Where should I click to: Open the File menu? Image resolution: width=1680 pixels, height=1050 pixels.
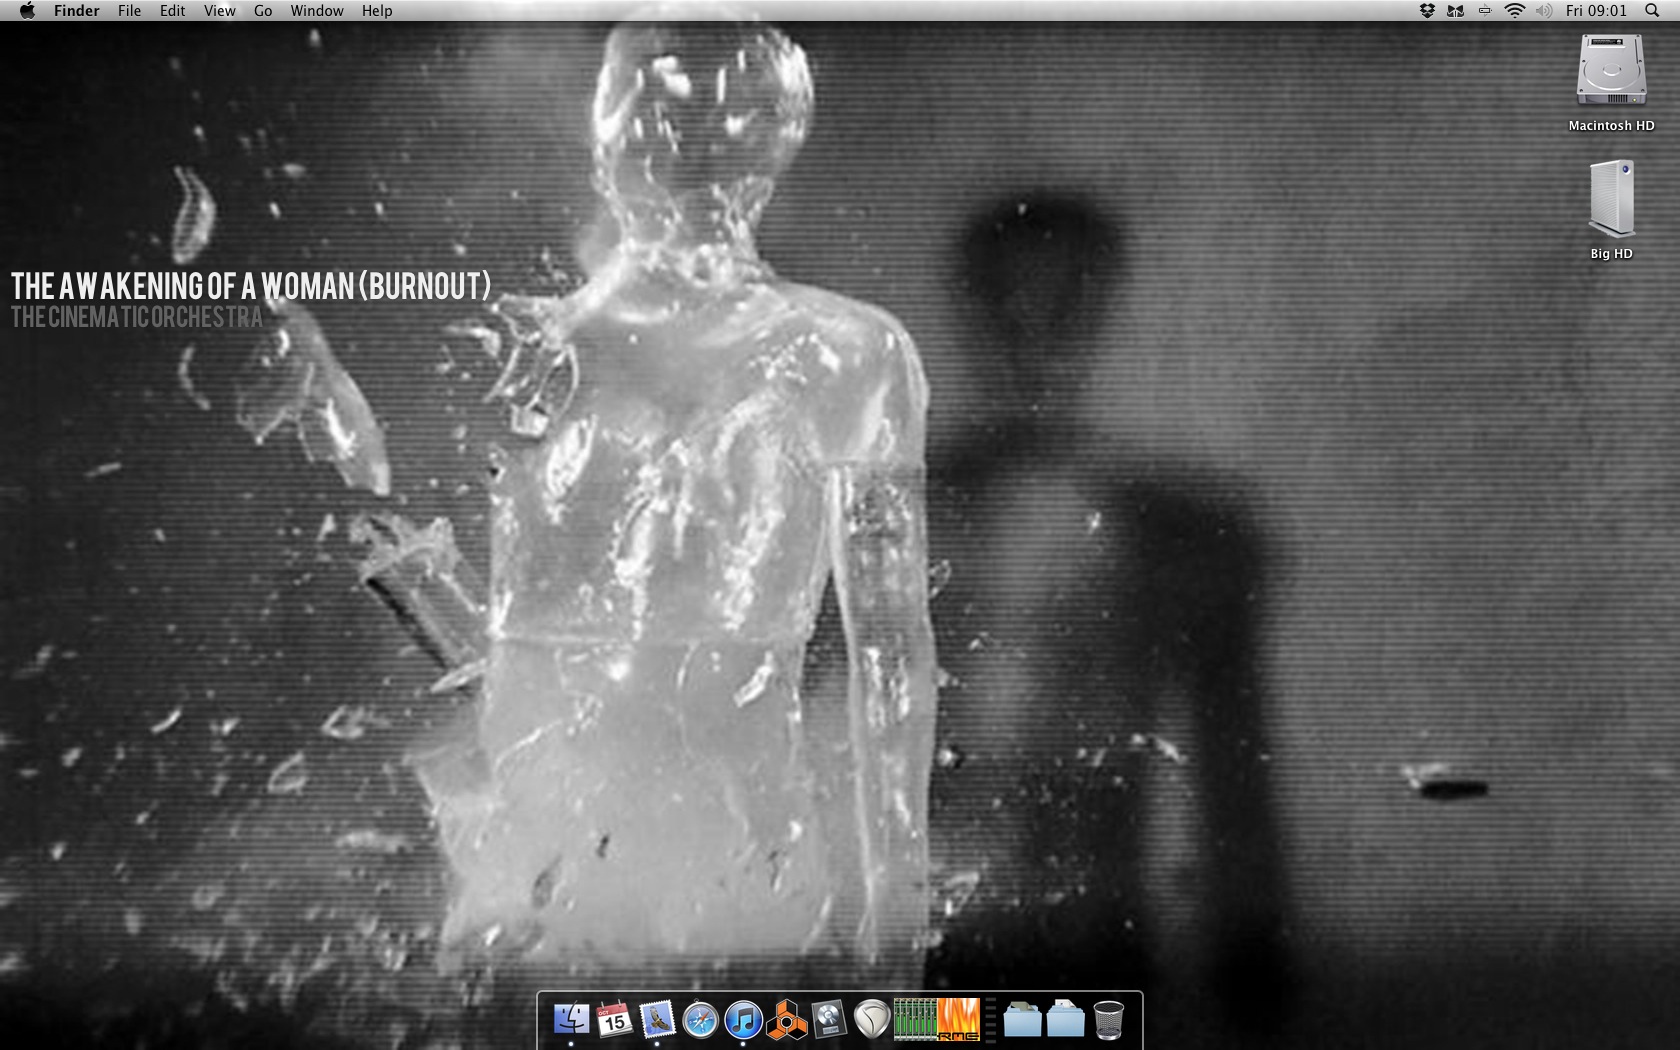coord(130,11)
